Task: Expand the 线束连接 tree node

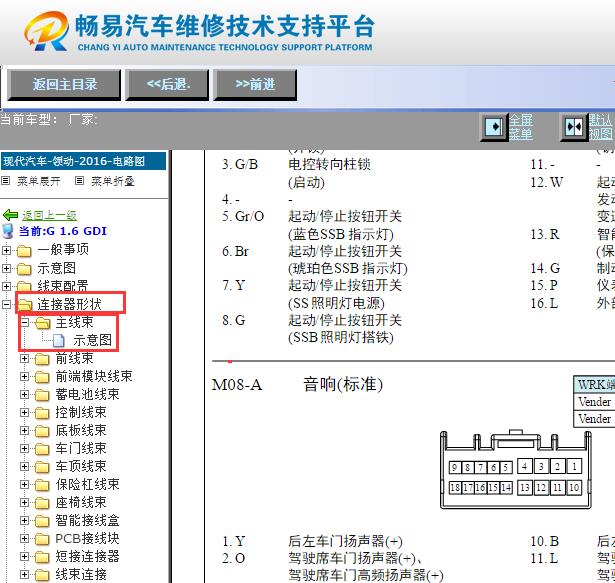Action: tap(25, 575)
